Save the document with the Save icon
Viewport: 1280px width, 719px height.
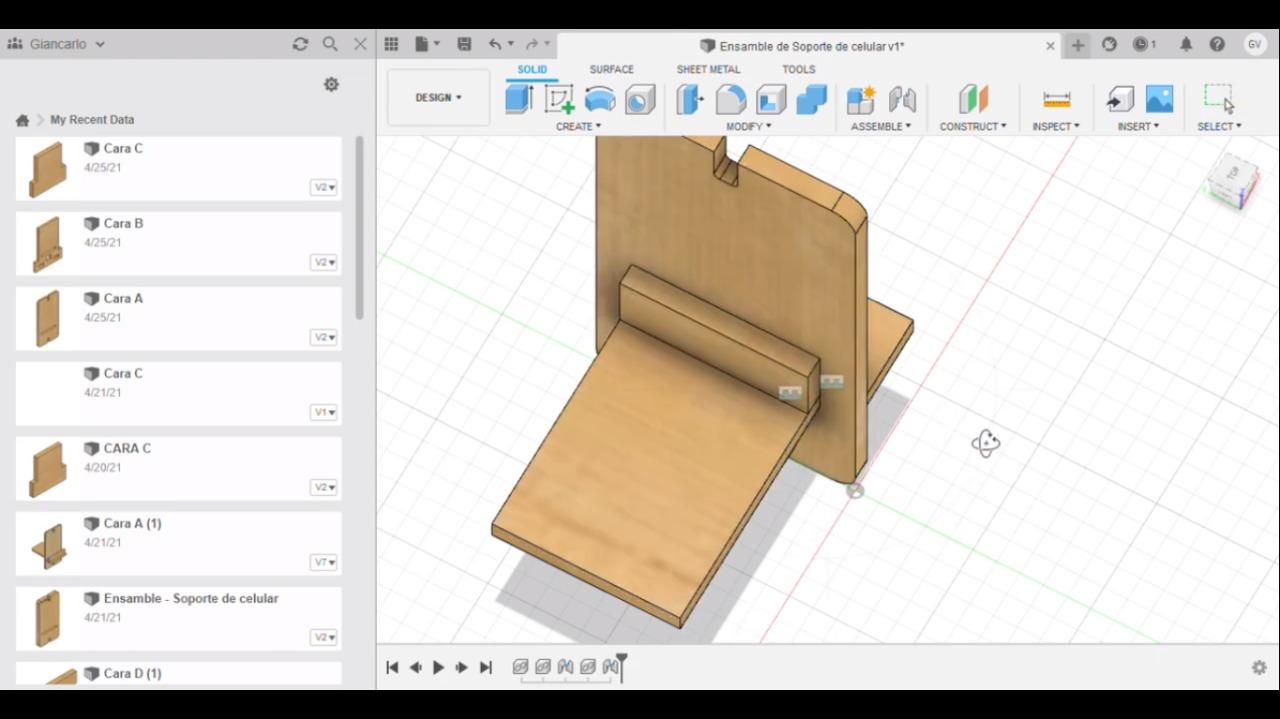(464, 44)
